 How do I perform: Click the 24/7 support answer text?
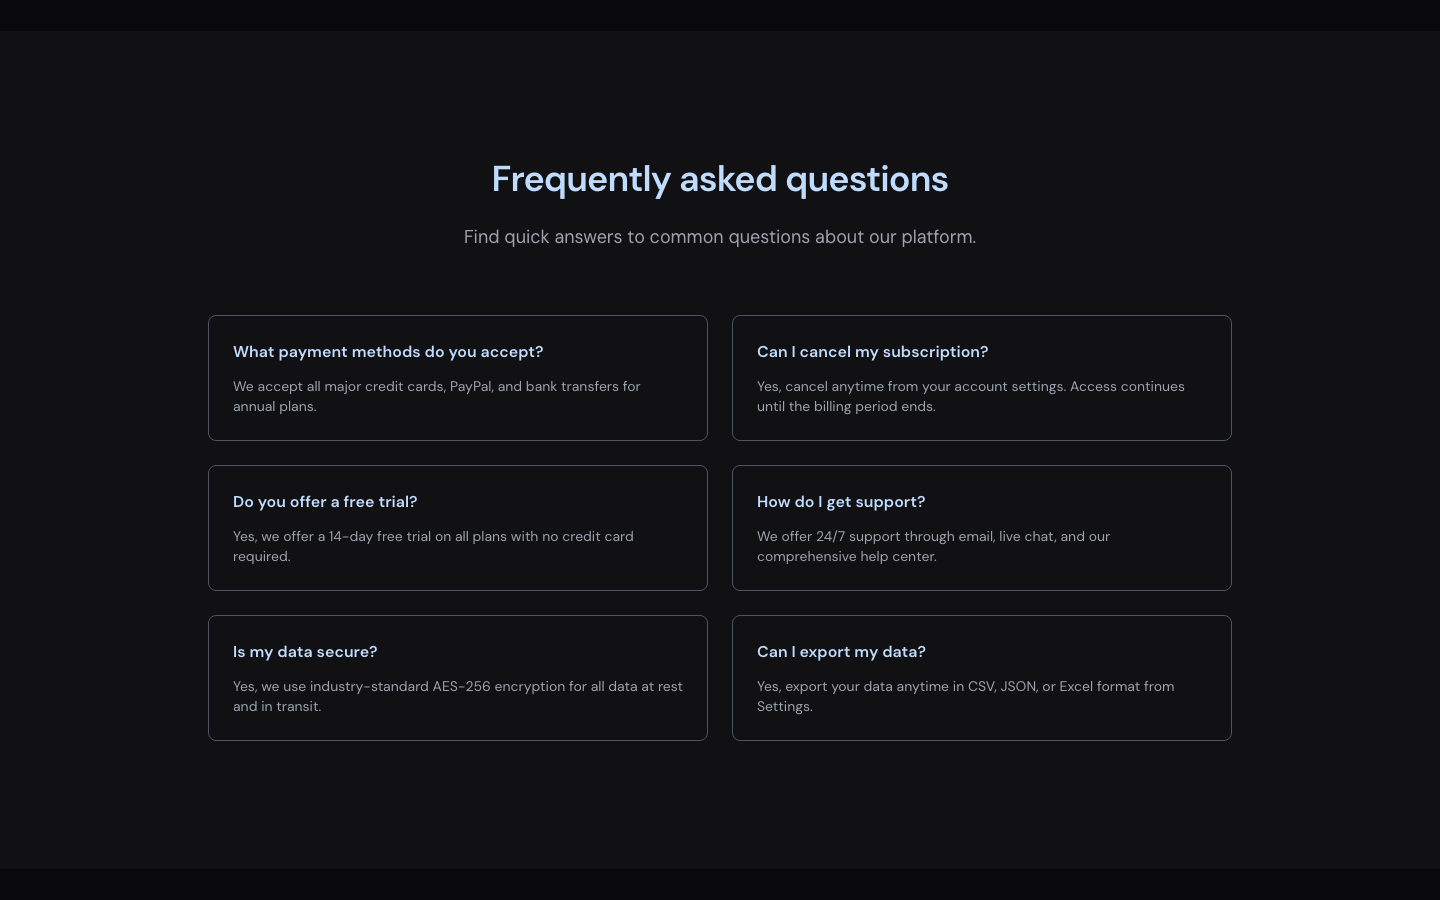click(x=933, y=546)
